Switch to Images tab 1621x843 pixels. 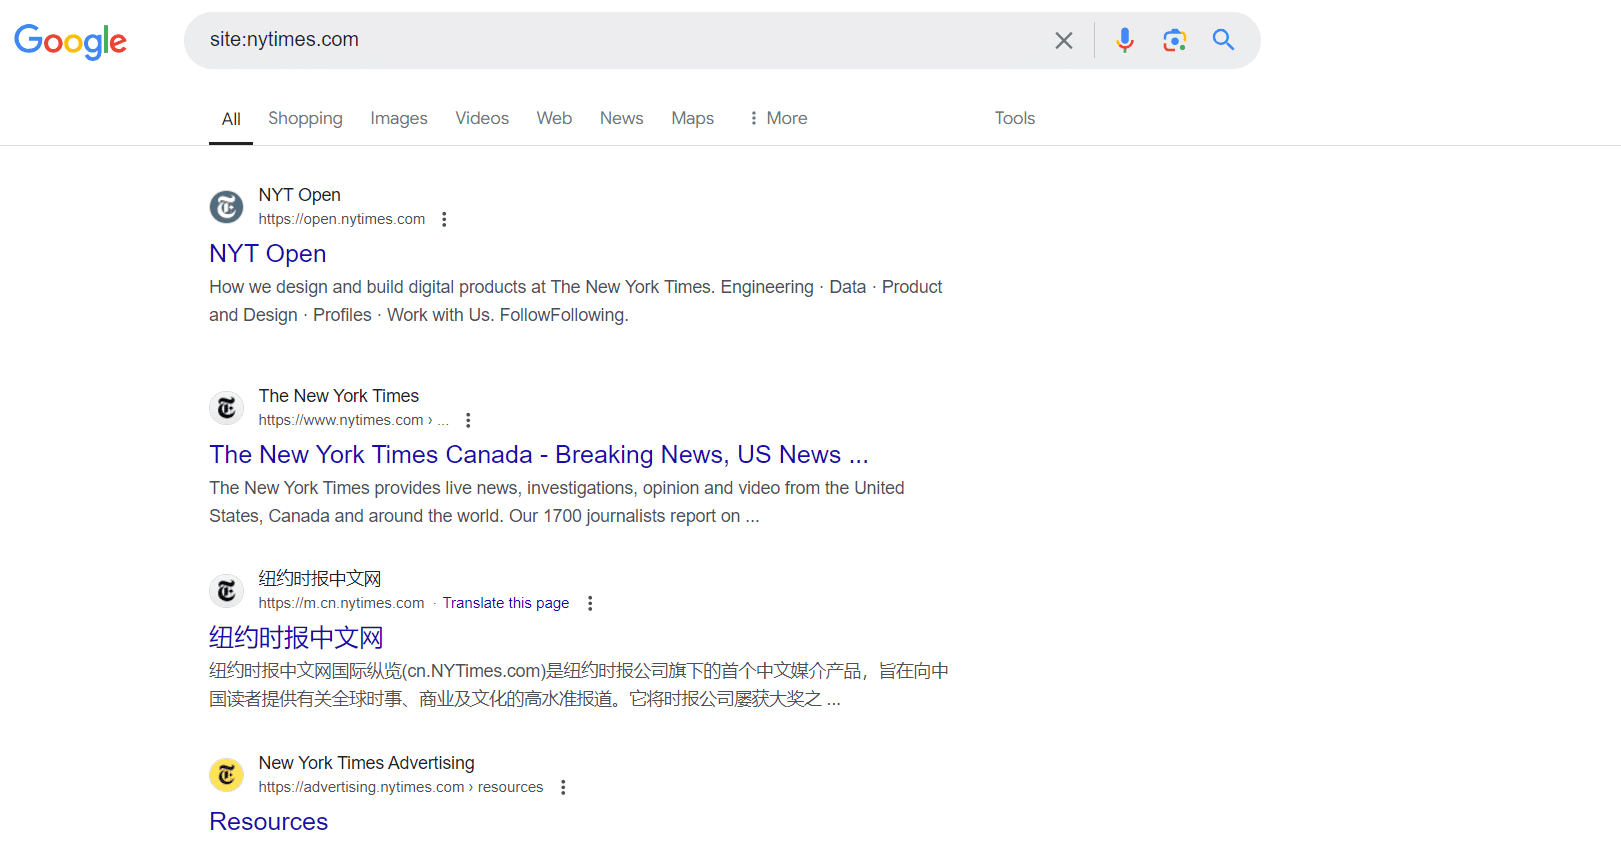(x=399, y=118)
